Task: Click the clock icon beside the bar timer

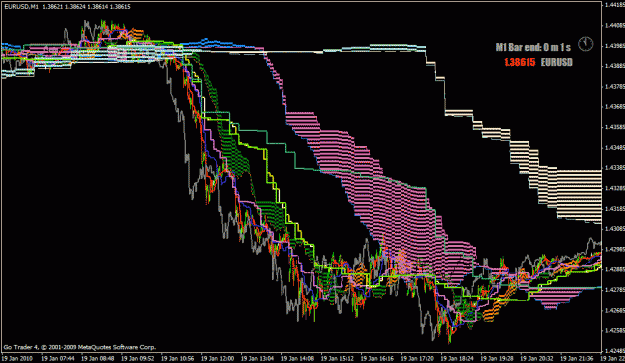Action: pyautogui.click(x=586, y=44)
